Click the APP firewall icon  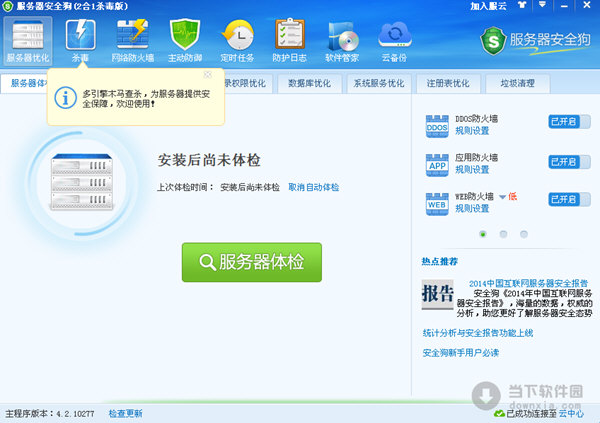(x=437, y=165)
